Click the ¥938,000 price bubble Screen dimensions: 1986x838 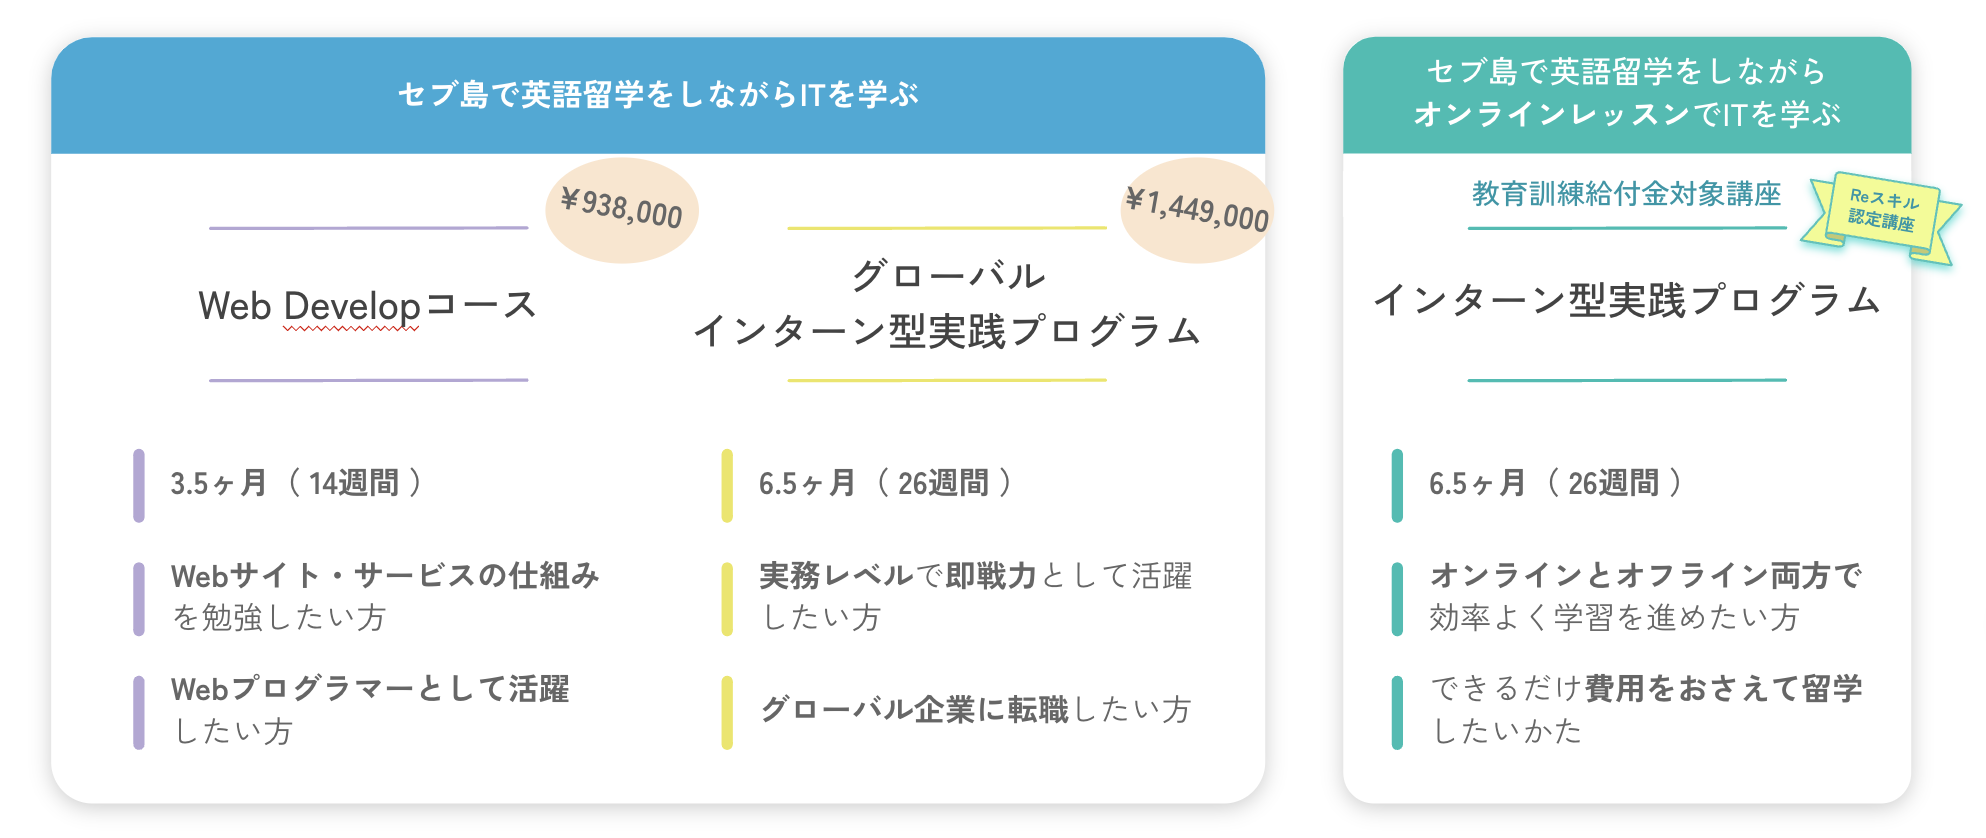(x=622, y=210)
